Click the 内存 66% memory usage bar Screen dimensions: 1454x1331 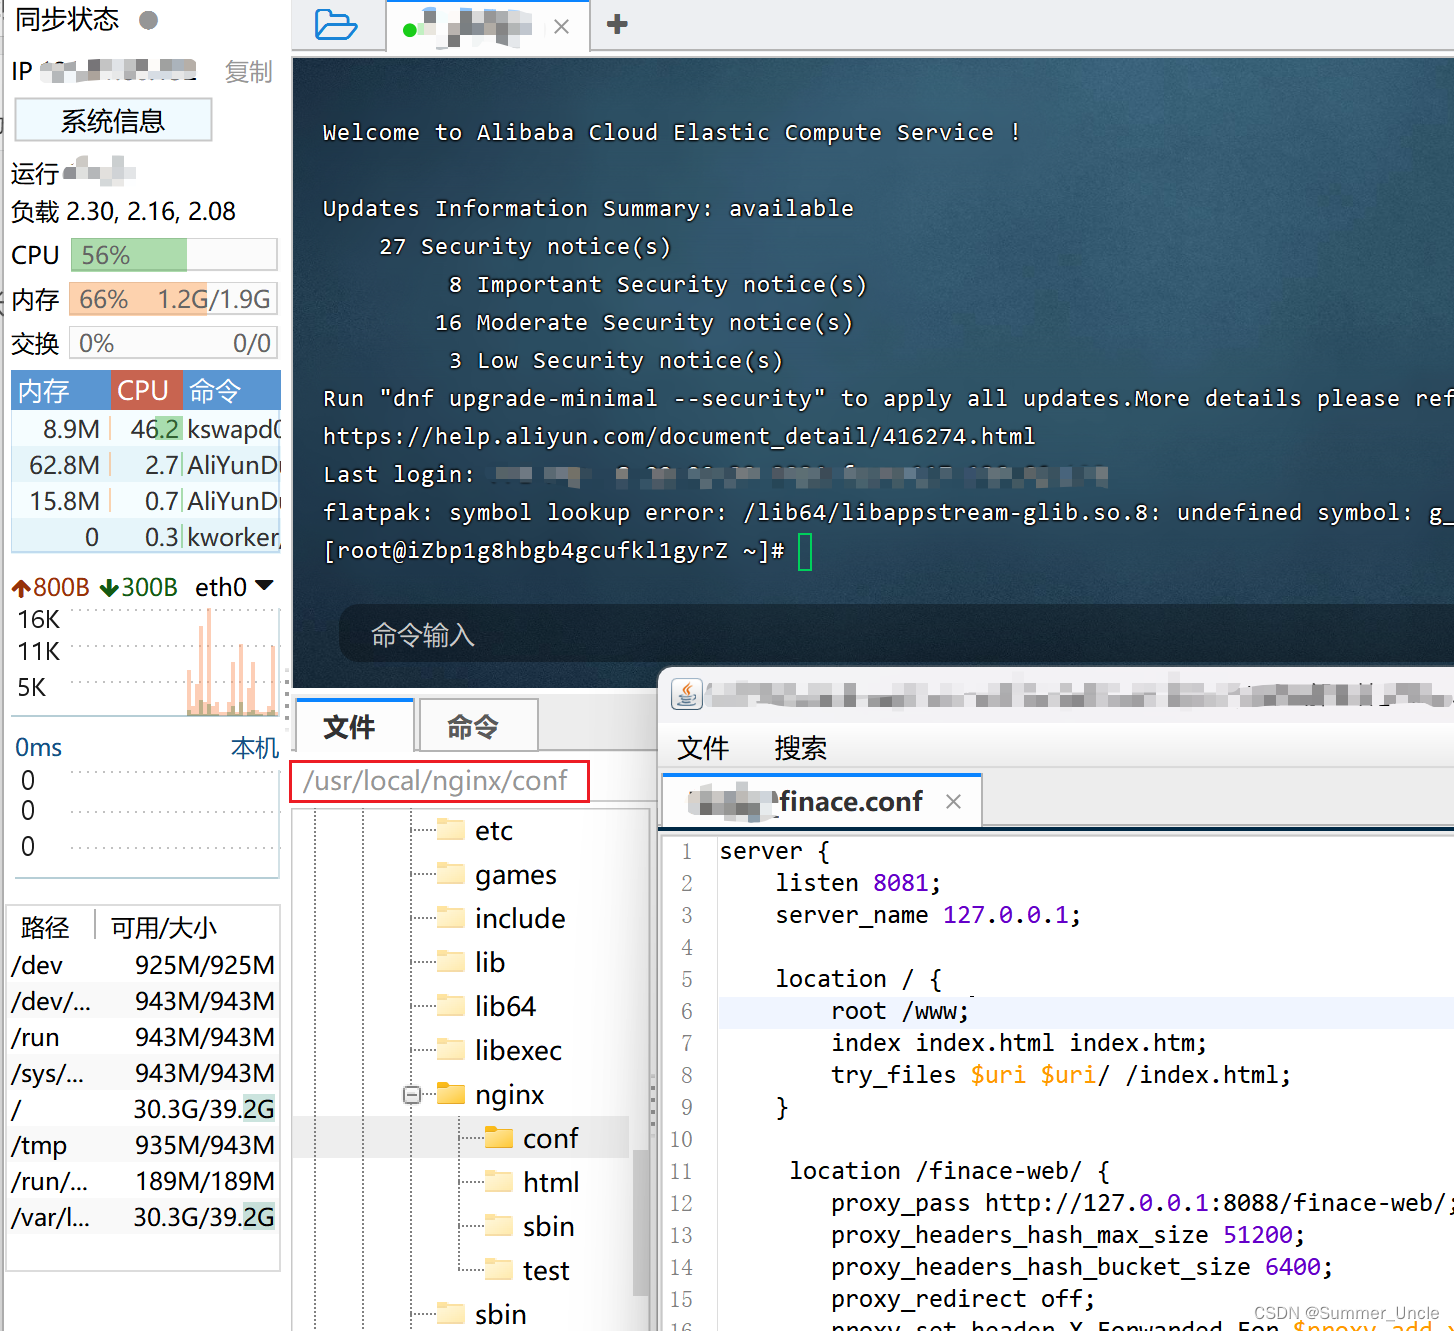pos(173,299)
